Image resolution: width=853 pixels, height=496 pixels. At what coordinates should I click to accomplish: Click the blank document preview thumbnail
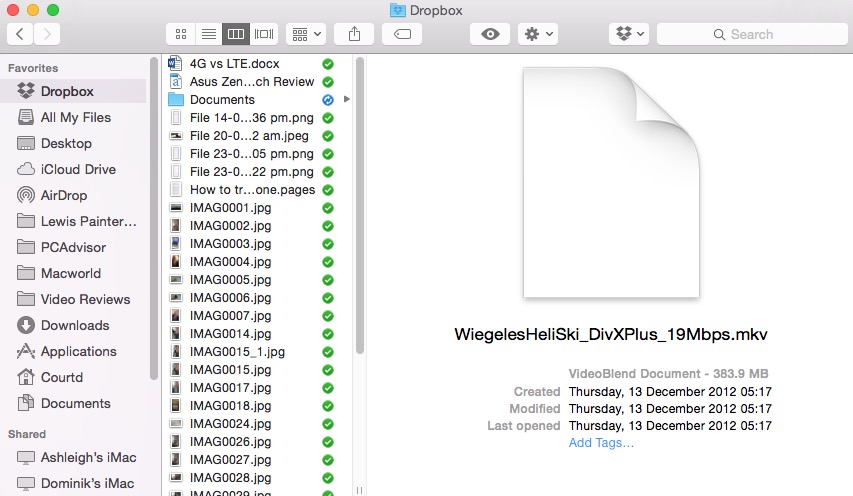click(611, 182)
